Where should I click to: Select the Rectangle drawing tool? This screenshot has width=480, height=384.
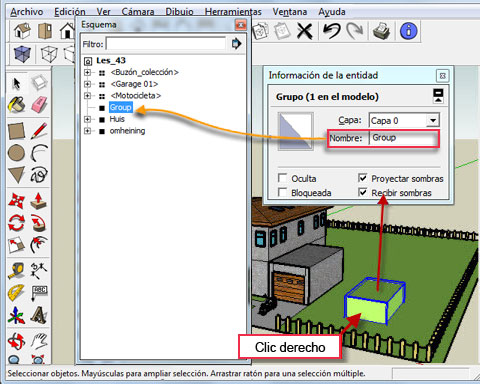tap(16, 131)
